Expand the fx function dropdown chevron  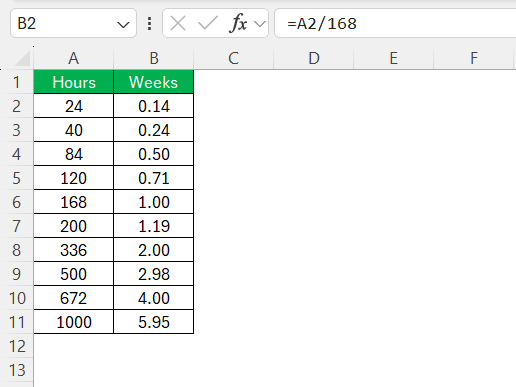point(260,24)
